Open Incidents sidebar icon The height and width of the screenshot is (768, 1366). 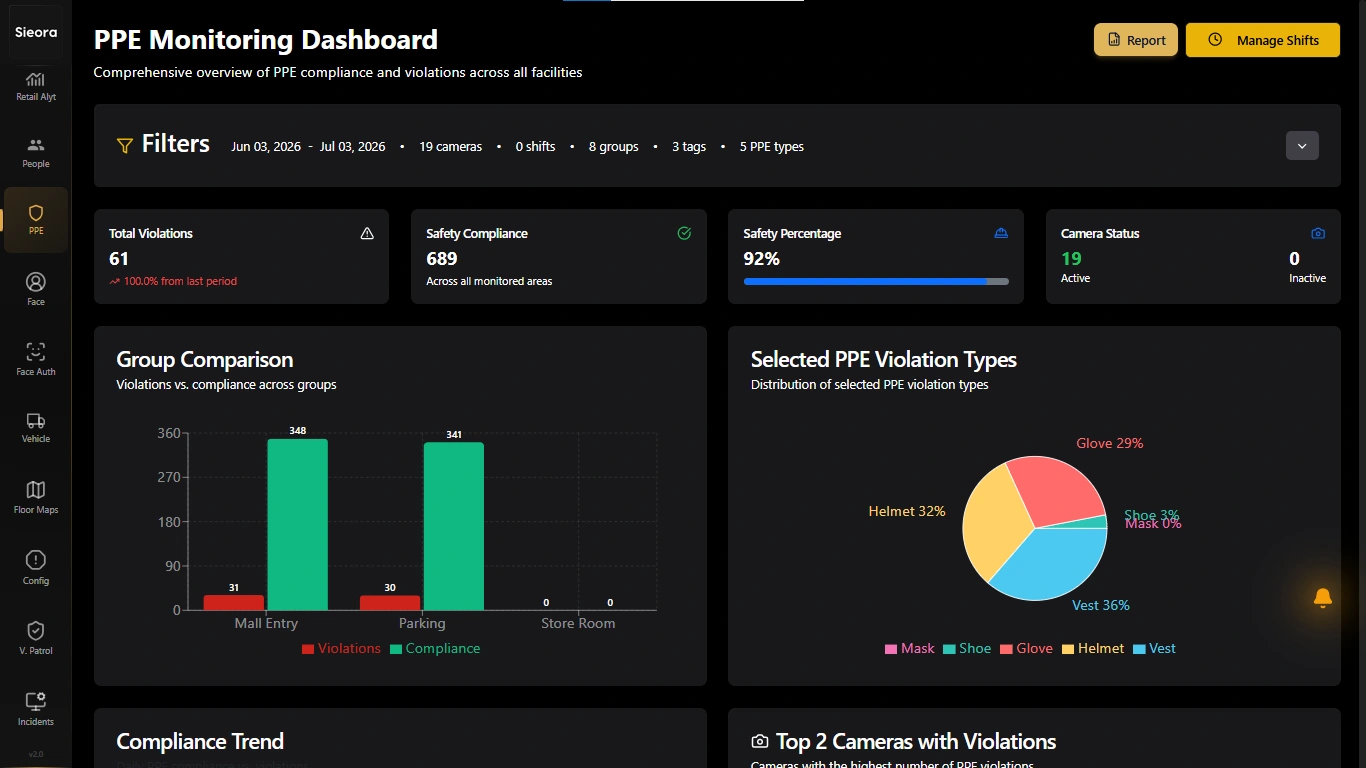click(x=36, y=708)
